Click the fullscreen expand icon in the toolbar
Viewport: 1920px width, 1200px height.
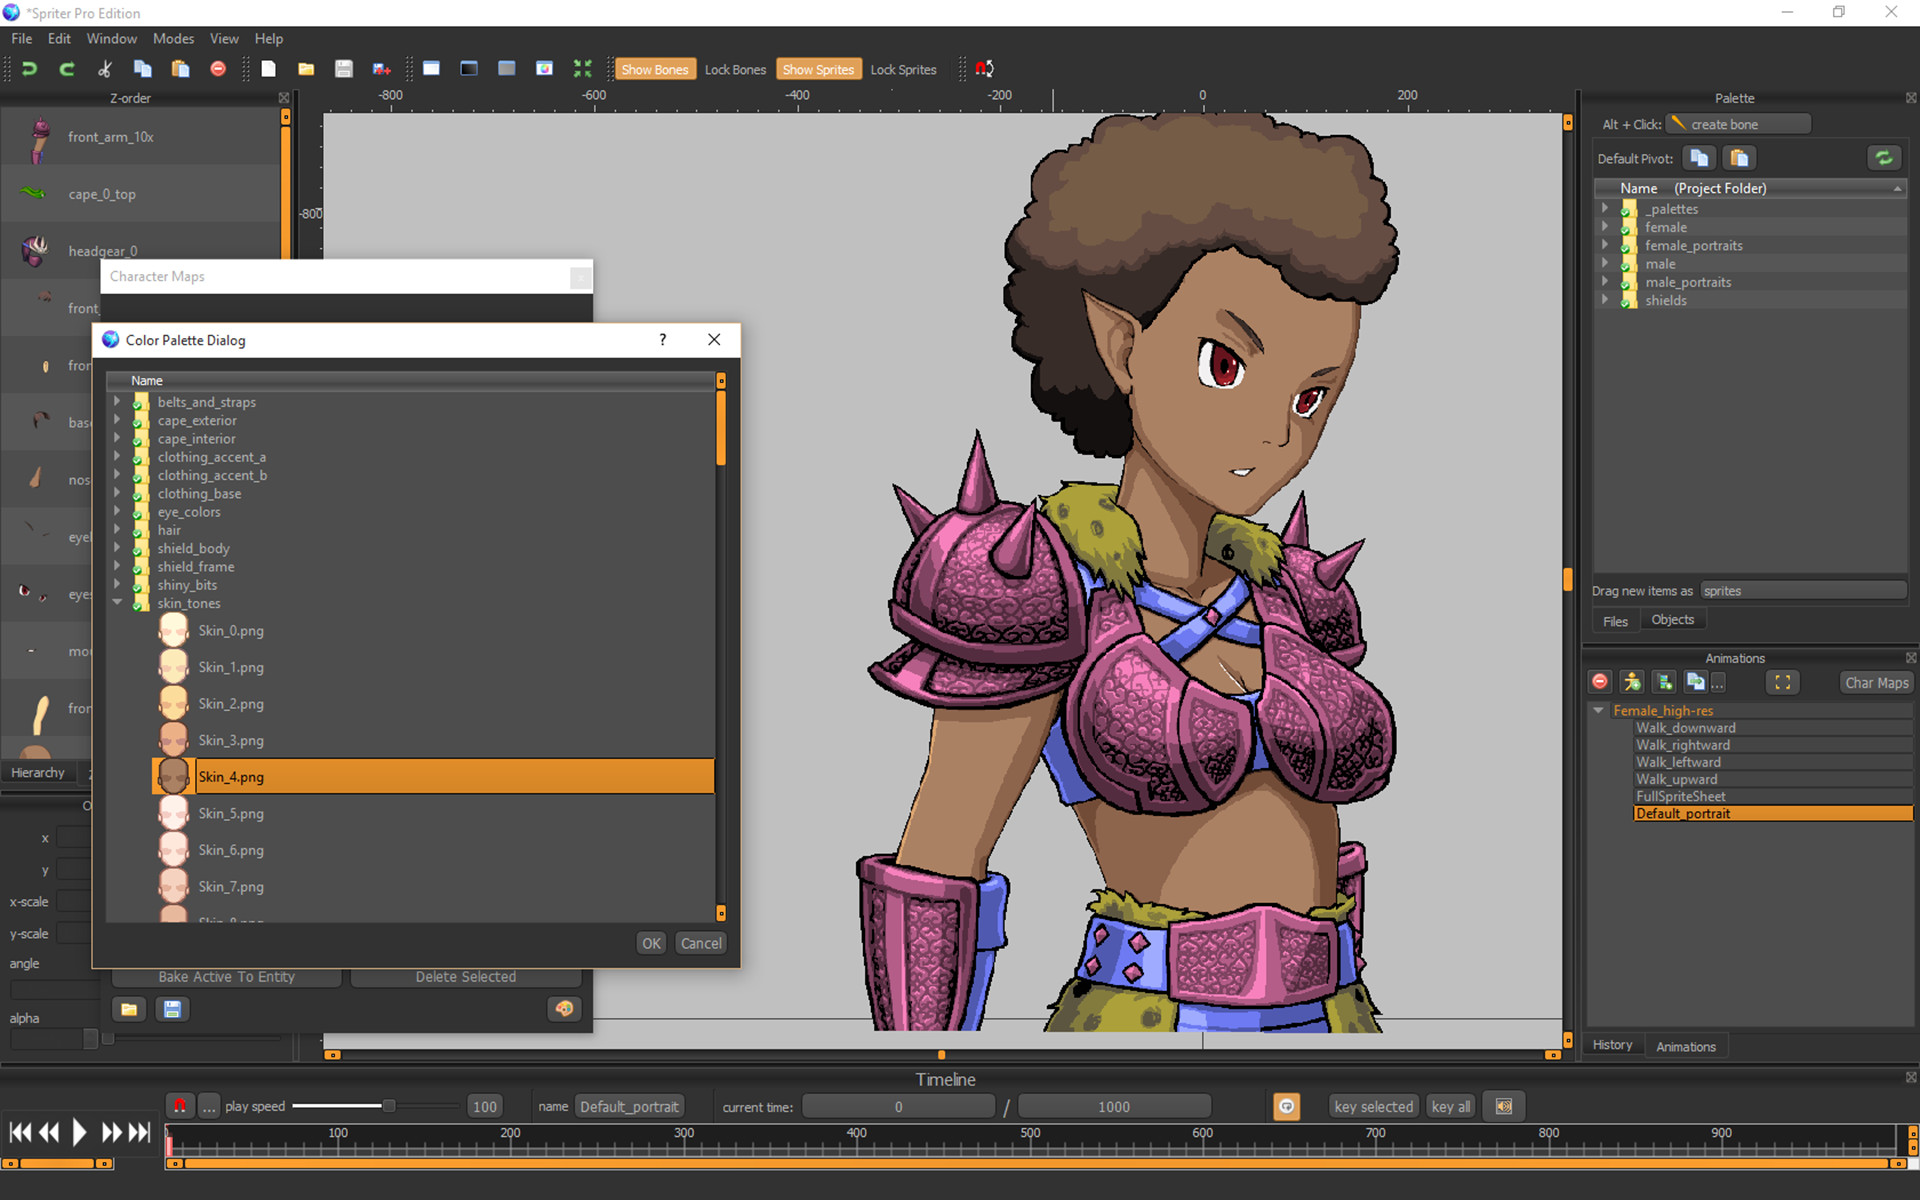(x=582, y=68)
